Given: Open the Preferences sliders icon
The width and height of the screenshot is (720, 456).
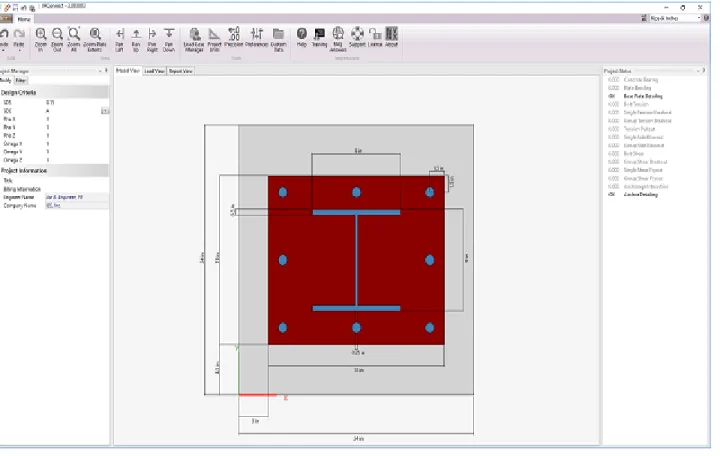Looking at the screenshot, I should [257, 34].
